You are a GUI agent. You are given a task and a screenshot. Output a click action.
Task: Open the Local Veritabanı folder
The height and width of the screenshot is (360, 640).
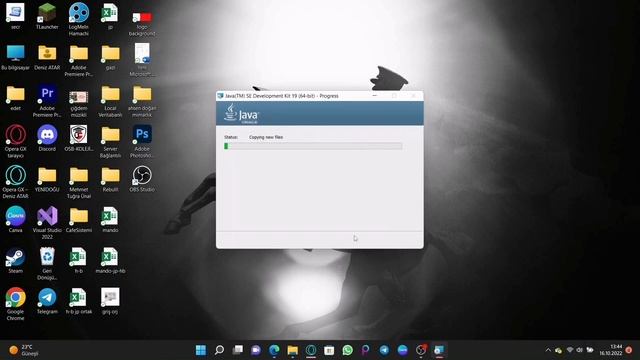110,101
